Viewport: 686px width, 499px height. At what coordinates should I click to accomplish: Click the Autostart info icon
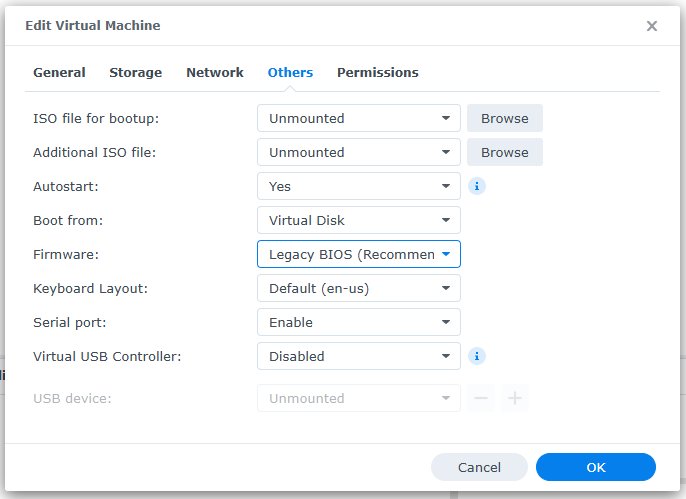point(477,186)
